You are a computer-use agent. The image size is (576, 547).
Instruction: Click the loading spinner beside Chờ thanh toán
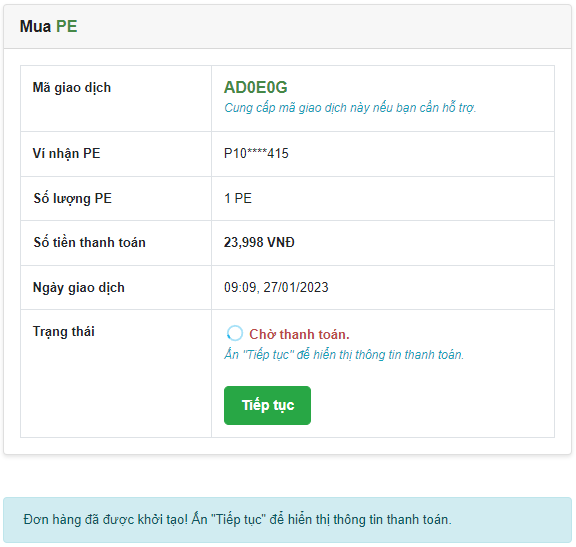pos(235,333)
